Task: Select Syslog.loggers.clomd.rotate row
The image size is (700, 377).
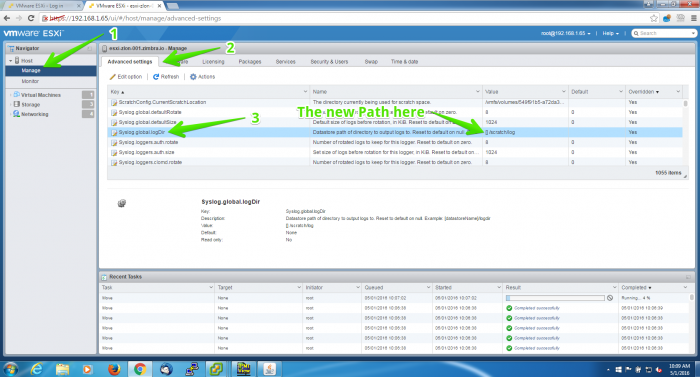Action: coord(395,162)
